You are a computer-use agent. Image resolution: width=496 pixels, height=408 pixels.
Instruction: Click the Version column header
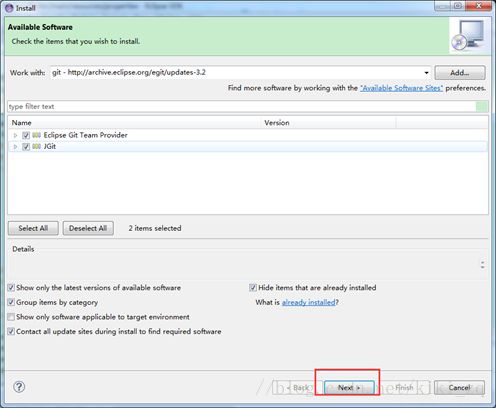click(x=328, y=123)
